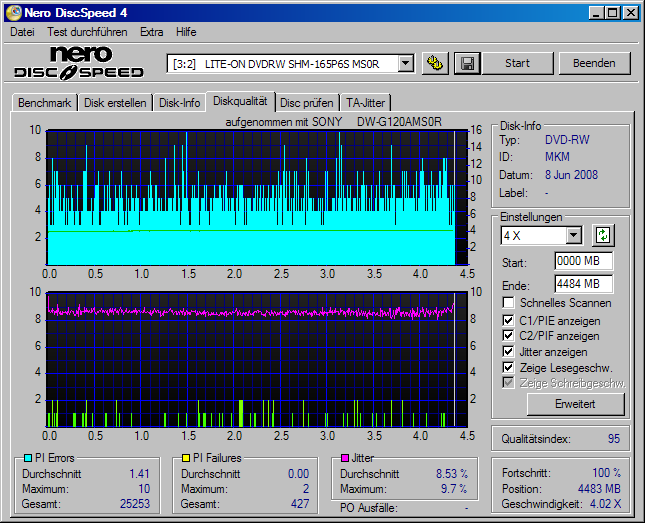Image resolution: width=645 pixels, height=523 pixels.
Task: Click the recorded-with SONY DW-G120A text
Action: 334,122
